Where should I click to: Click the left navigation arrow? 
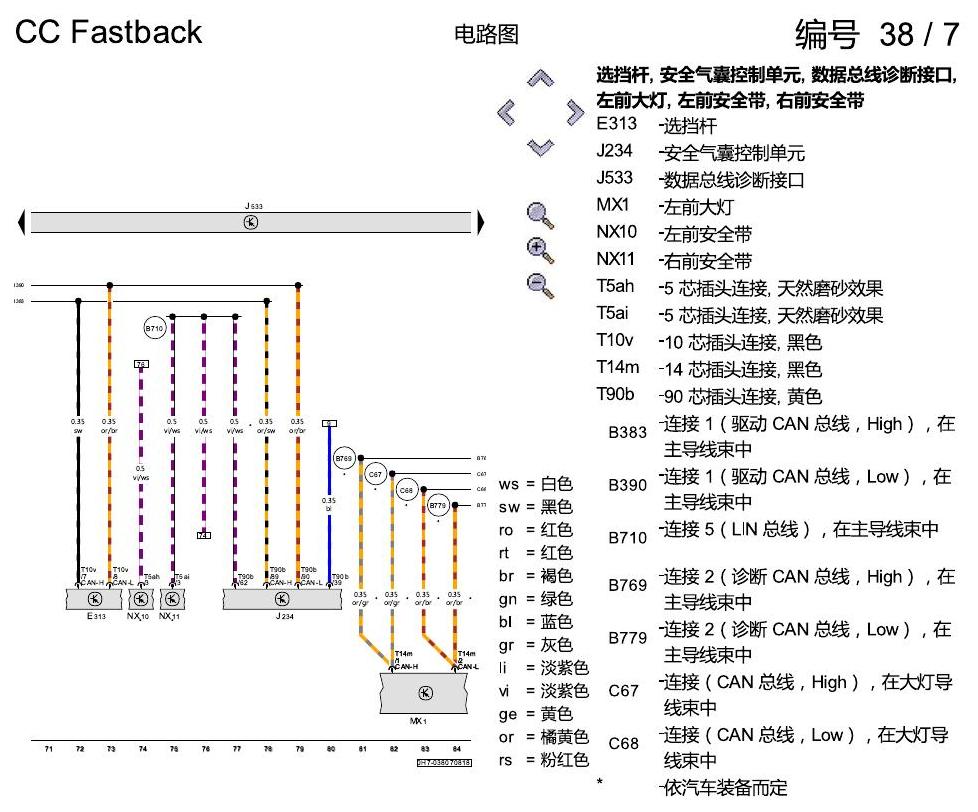[x=506, y=113]
